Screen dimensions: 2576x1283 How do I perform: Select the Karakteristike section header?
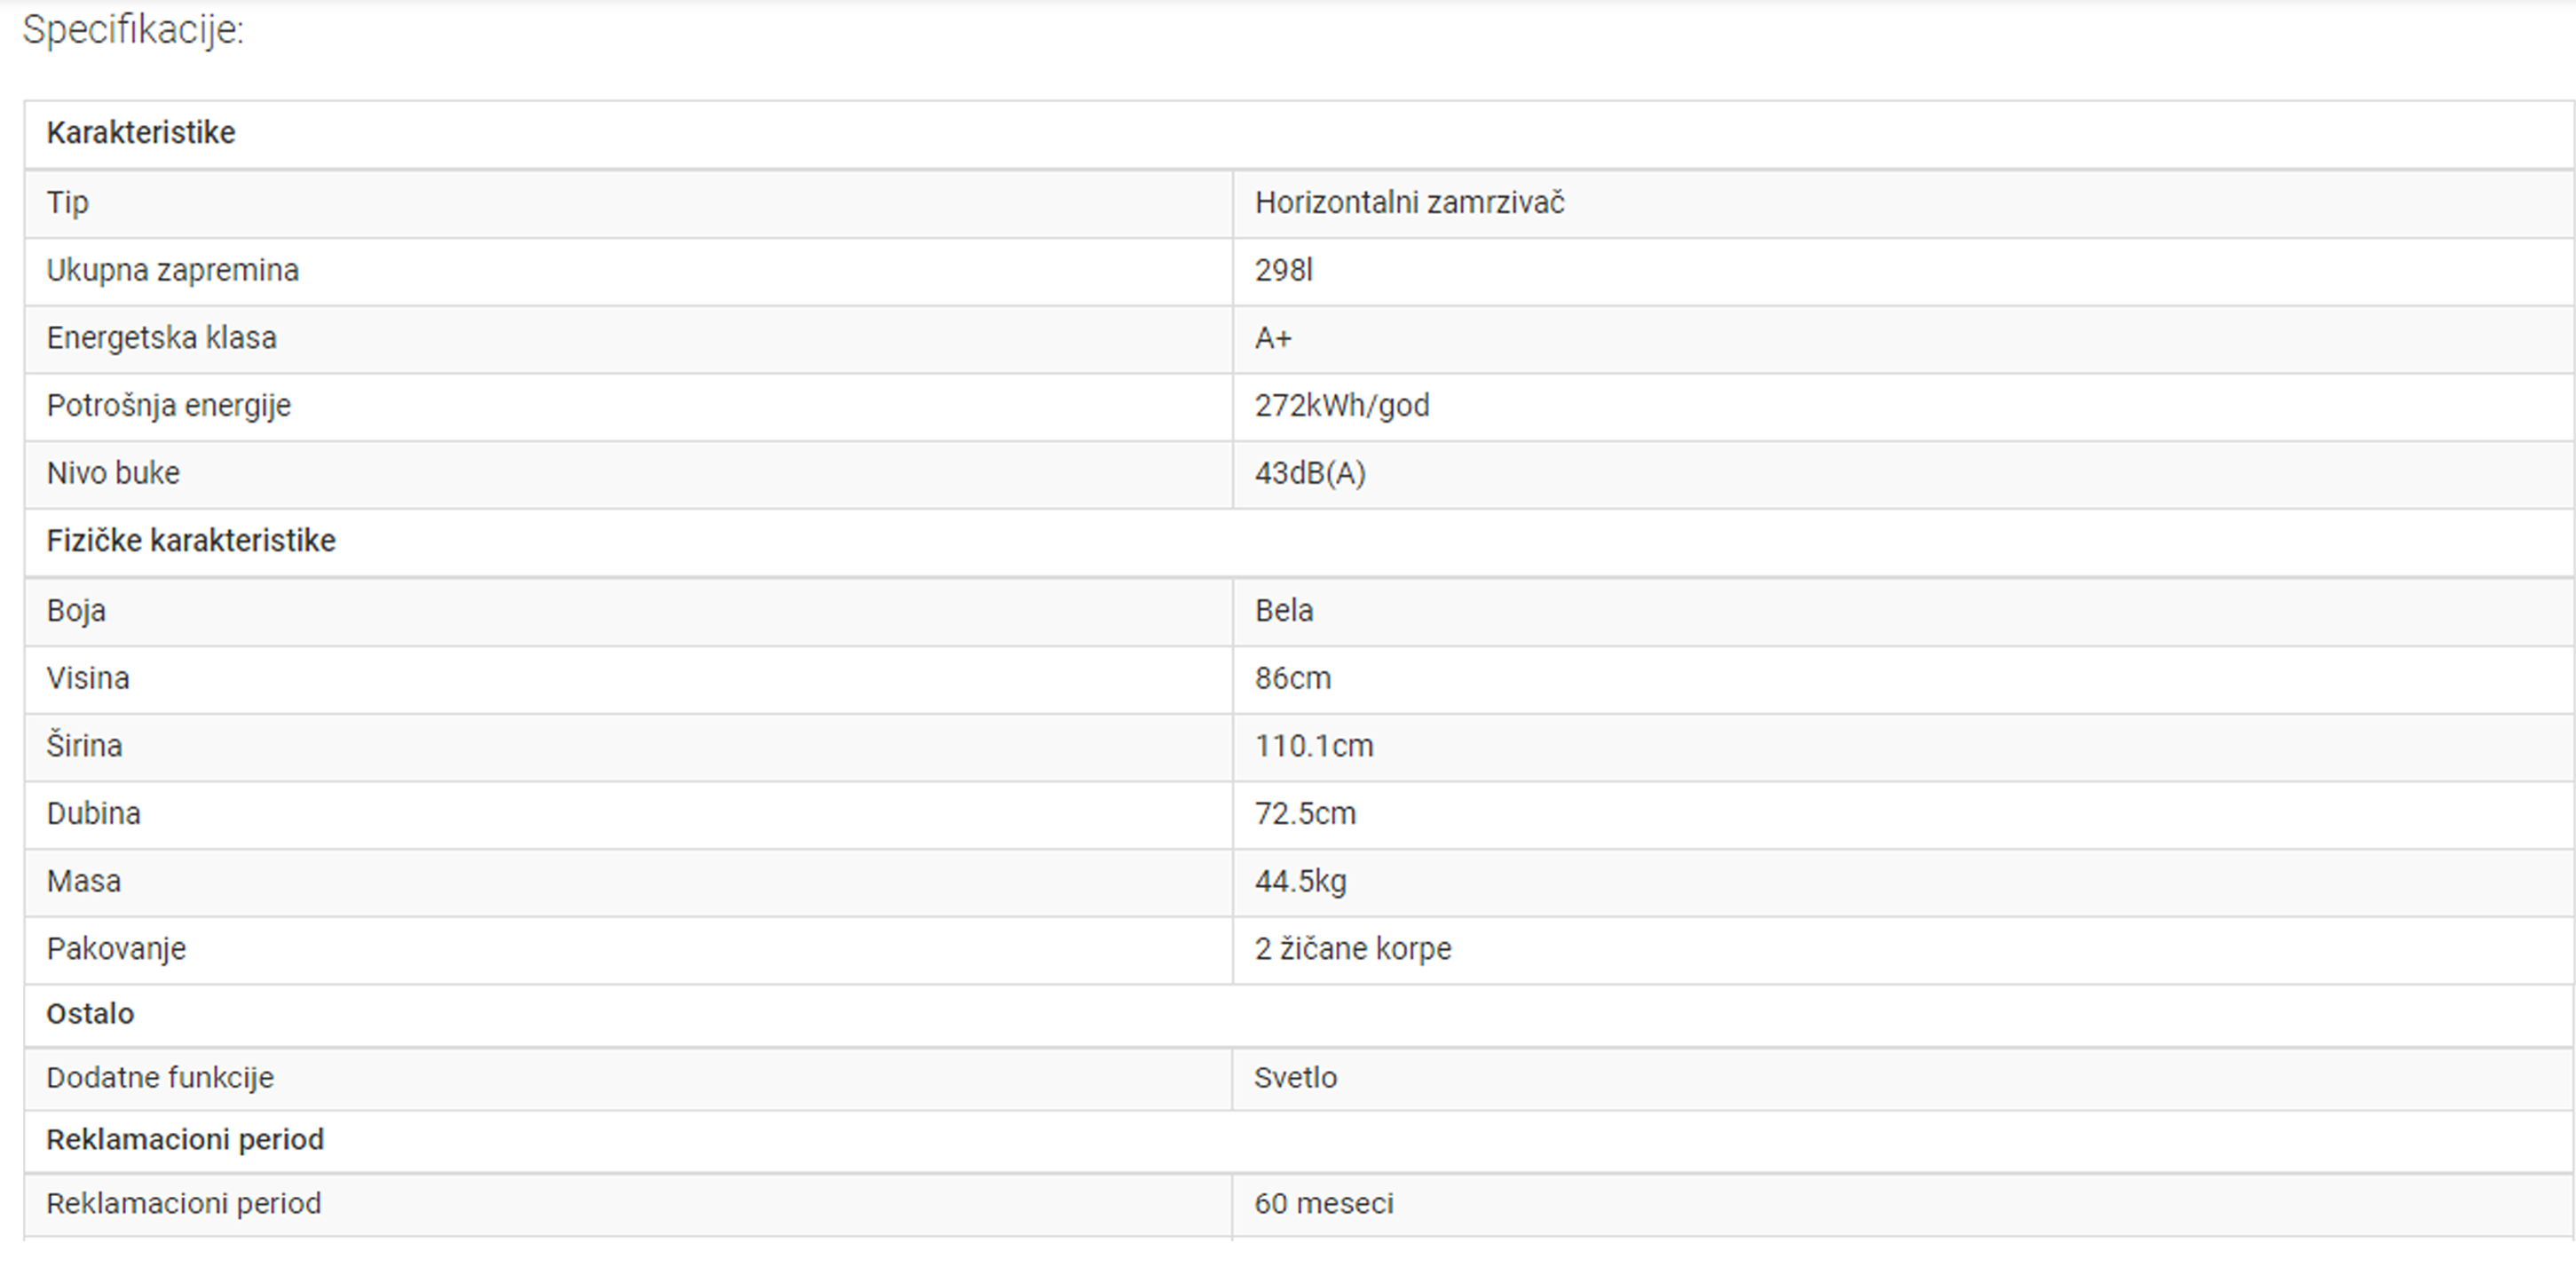tap(141, 133)
